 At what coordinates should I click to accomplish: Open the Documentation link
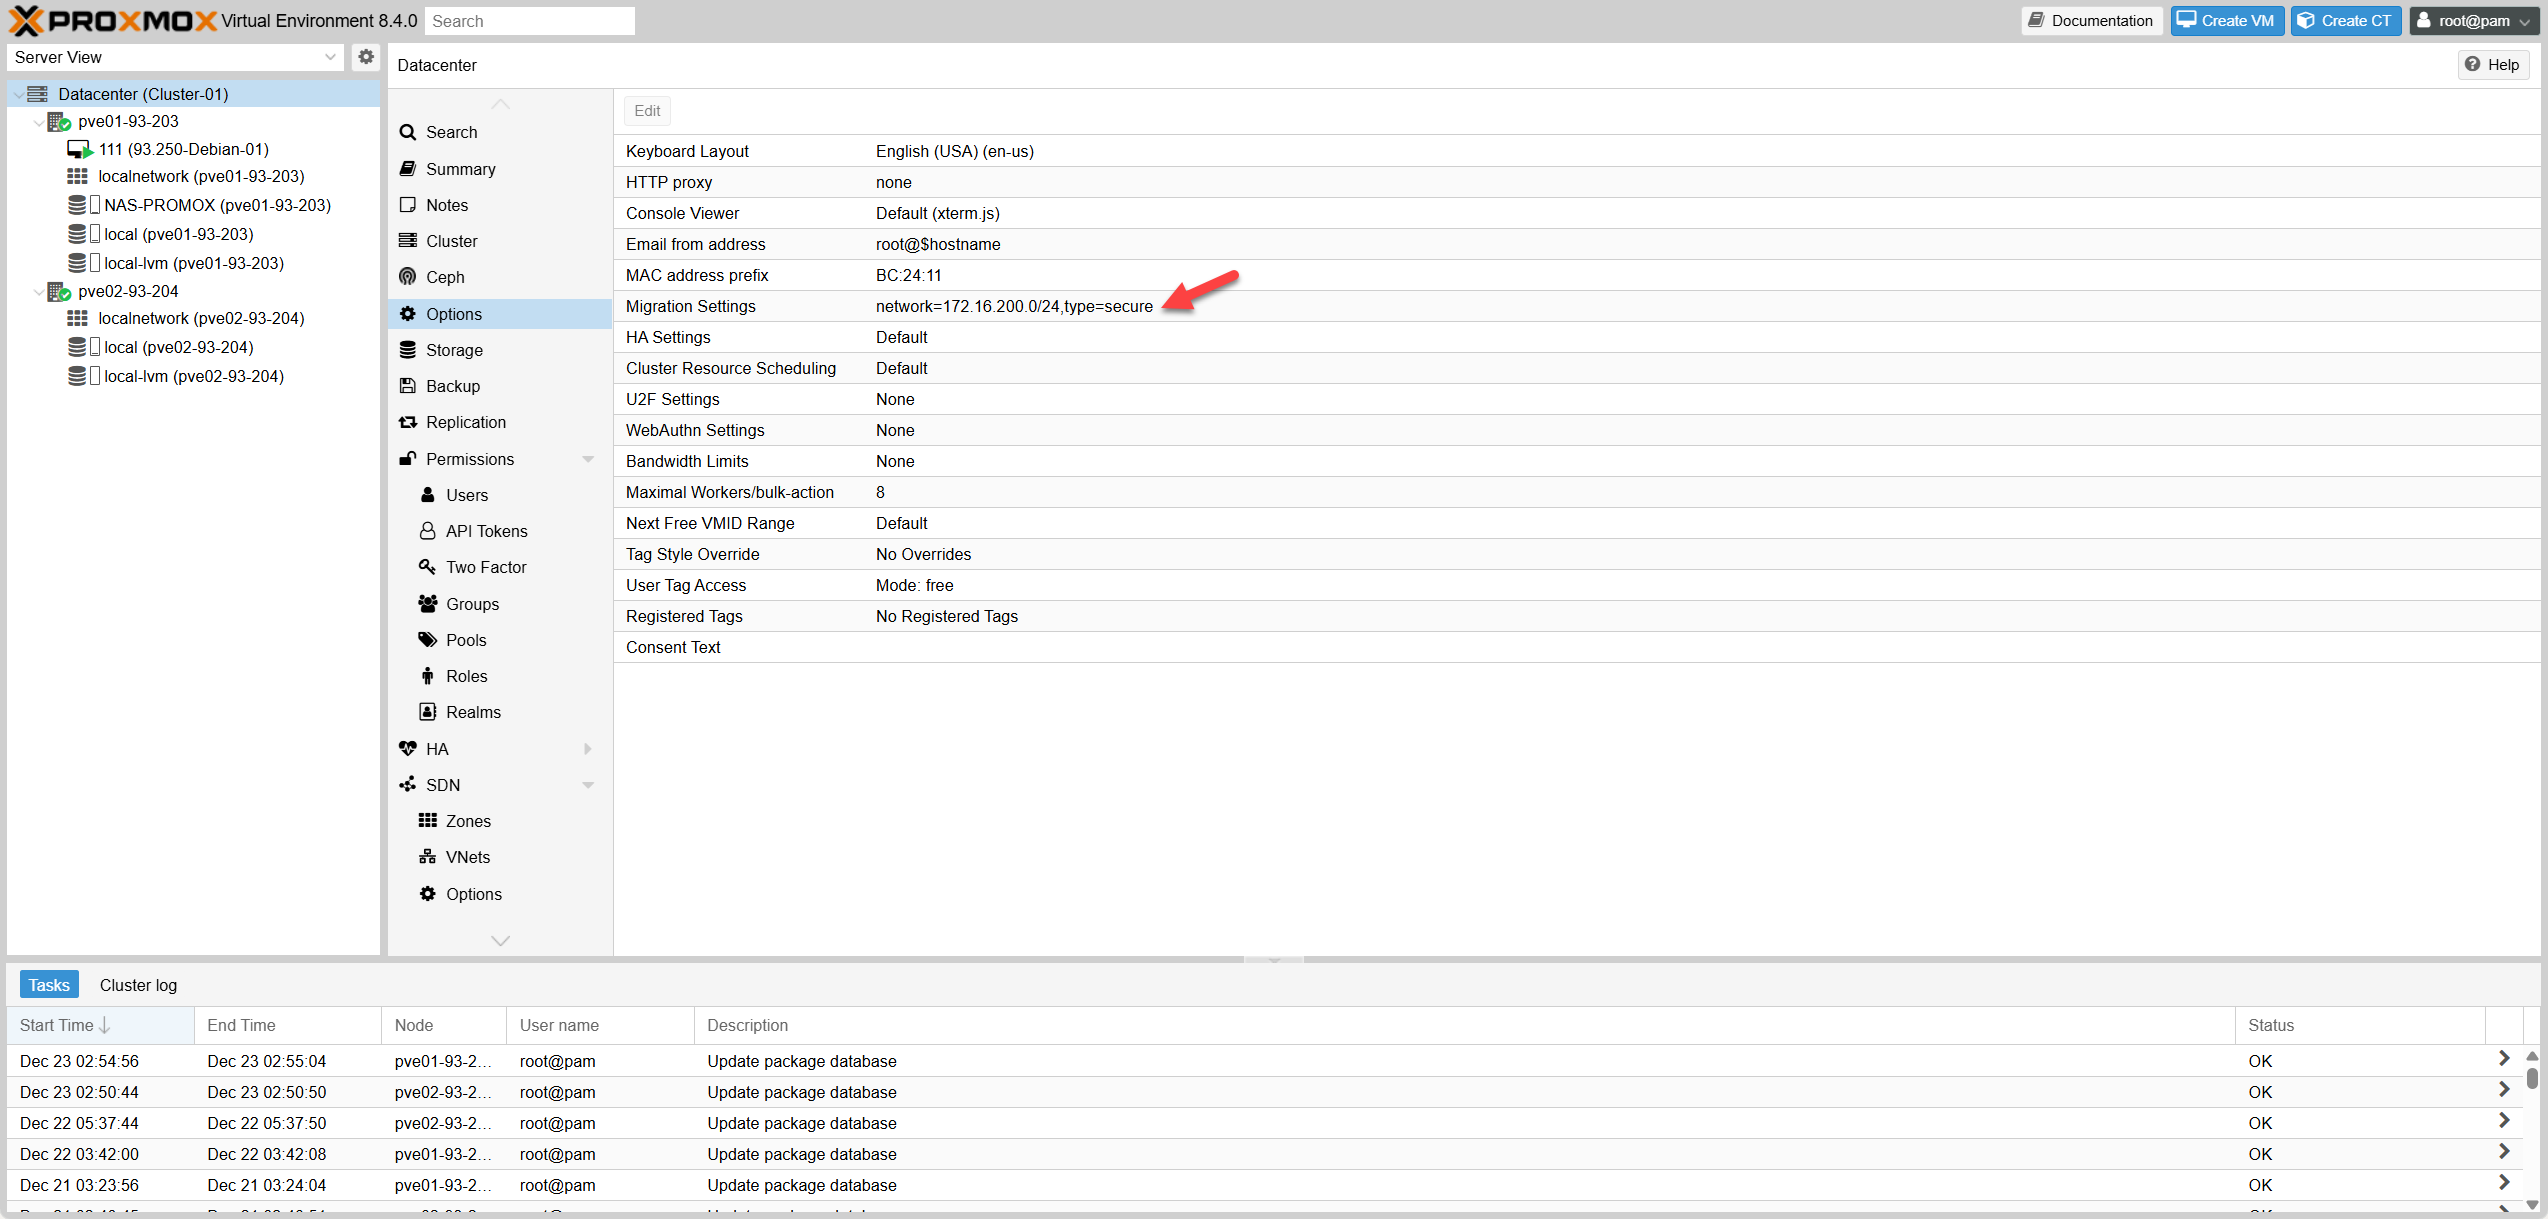point(2091,21)
